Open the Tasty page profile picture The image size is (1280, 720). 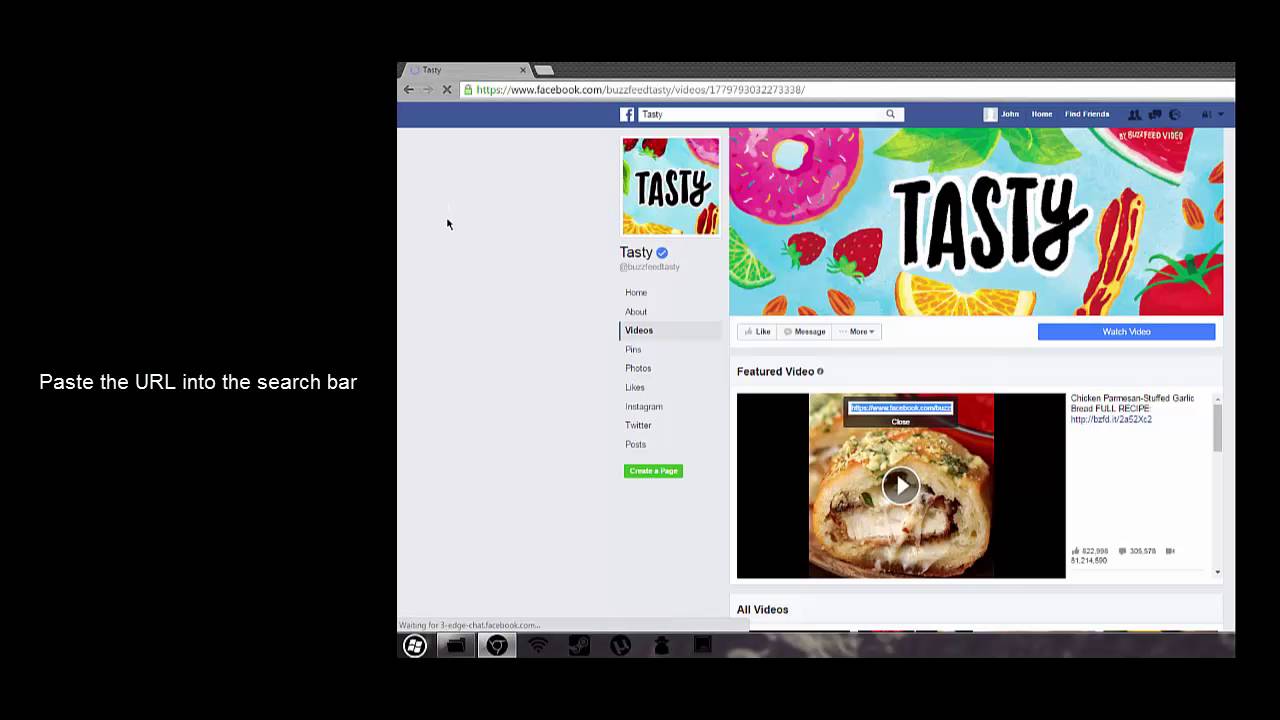[x=670, y=186]
